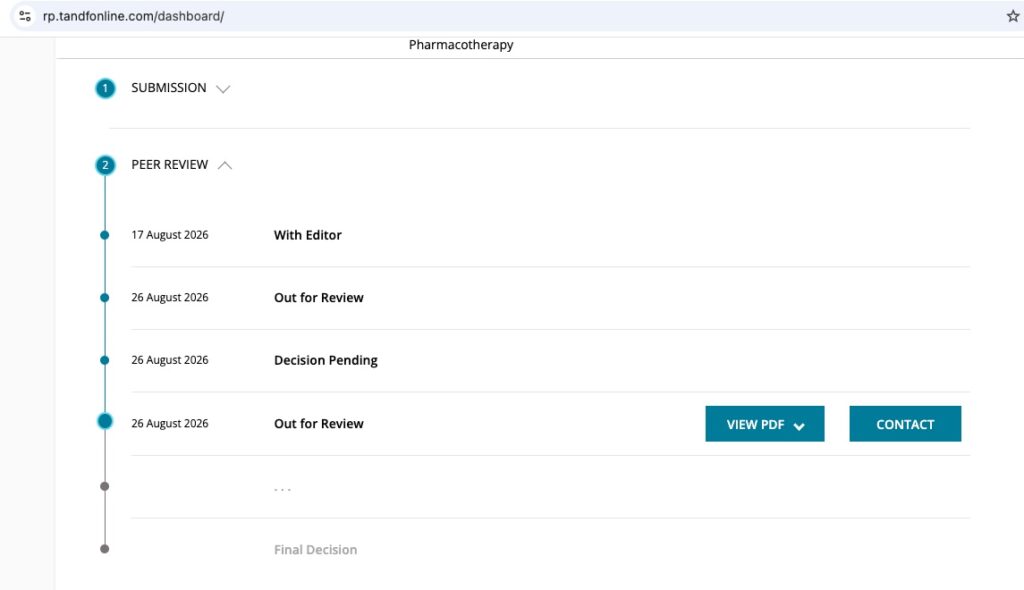Screen dimensions: 1024x590
Task: Select the PEER REVIEW heading
Action: point(170,165)
